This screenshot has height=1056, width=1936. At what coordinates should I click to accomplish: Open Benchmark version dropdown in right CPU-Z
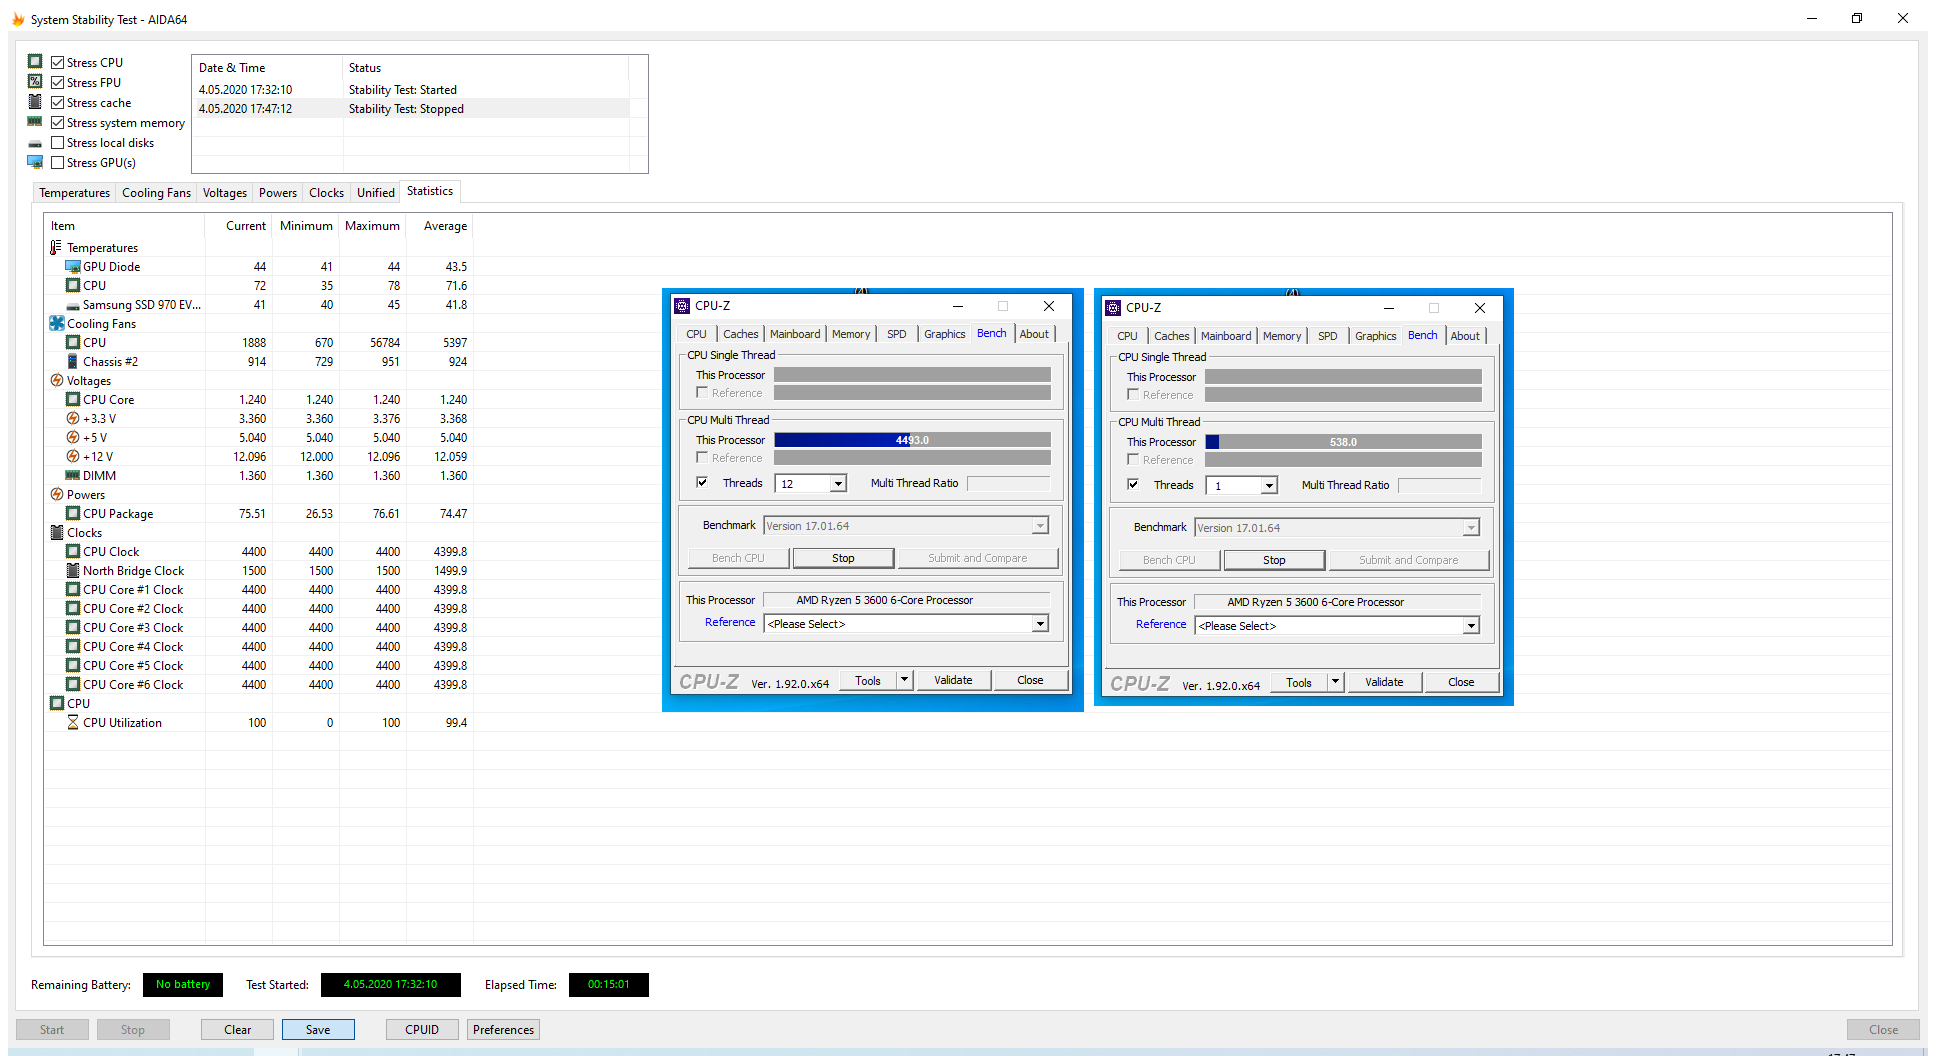coord(1471,528)
